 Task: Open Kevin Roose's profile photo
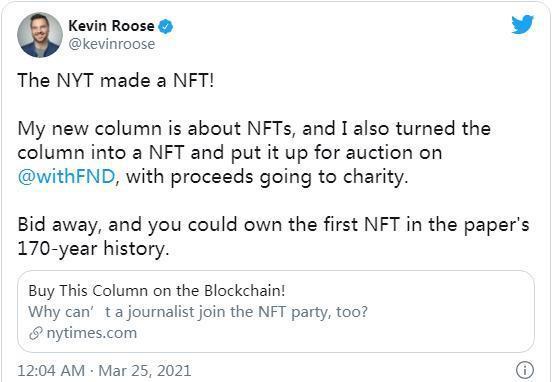point(40,35)
